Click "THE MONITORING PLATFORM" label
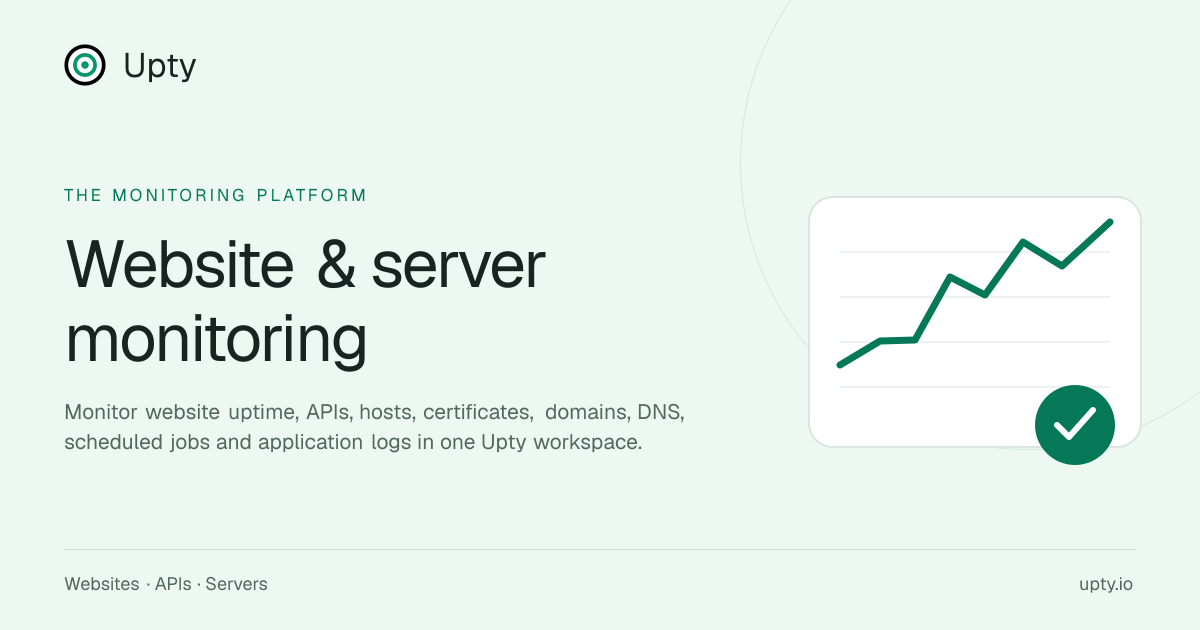This screenshot has height=630, width=1200. click(x=215, y=195)
